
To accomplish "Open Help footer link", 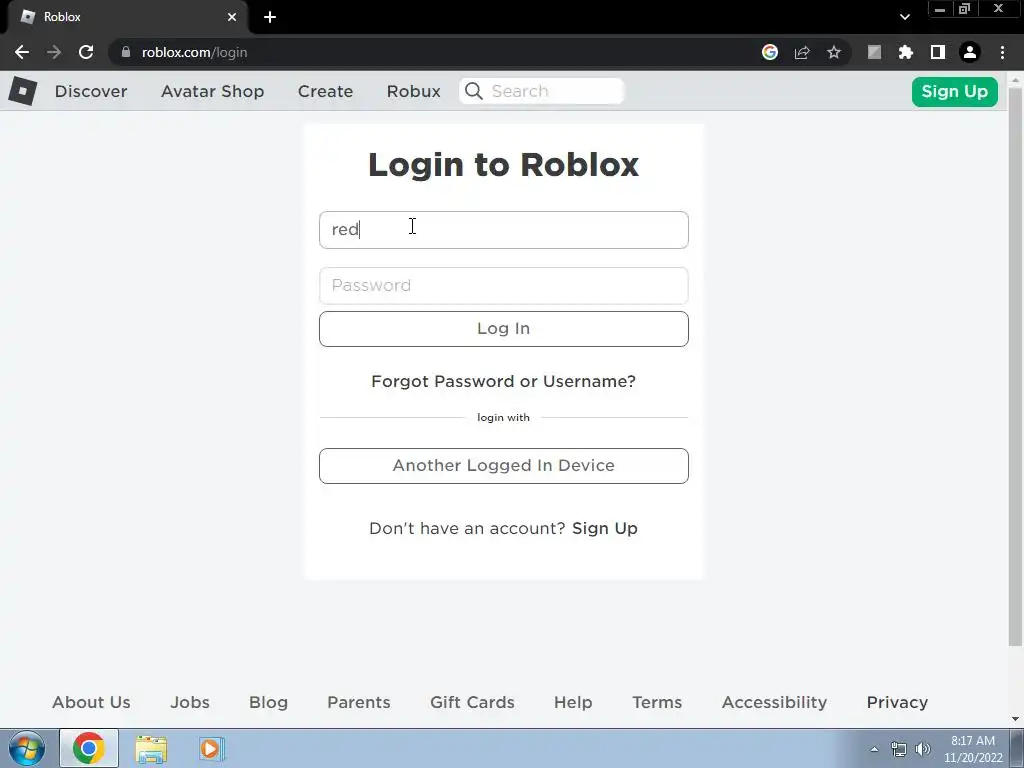I will pyautogui.click(x=573, y=702).
